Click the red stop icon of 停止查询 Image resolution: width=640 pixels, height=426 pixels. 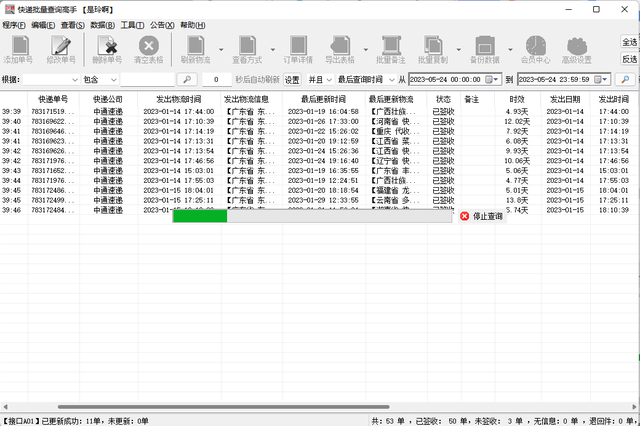(x=464, y=216)
